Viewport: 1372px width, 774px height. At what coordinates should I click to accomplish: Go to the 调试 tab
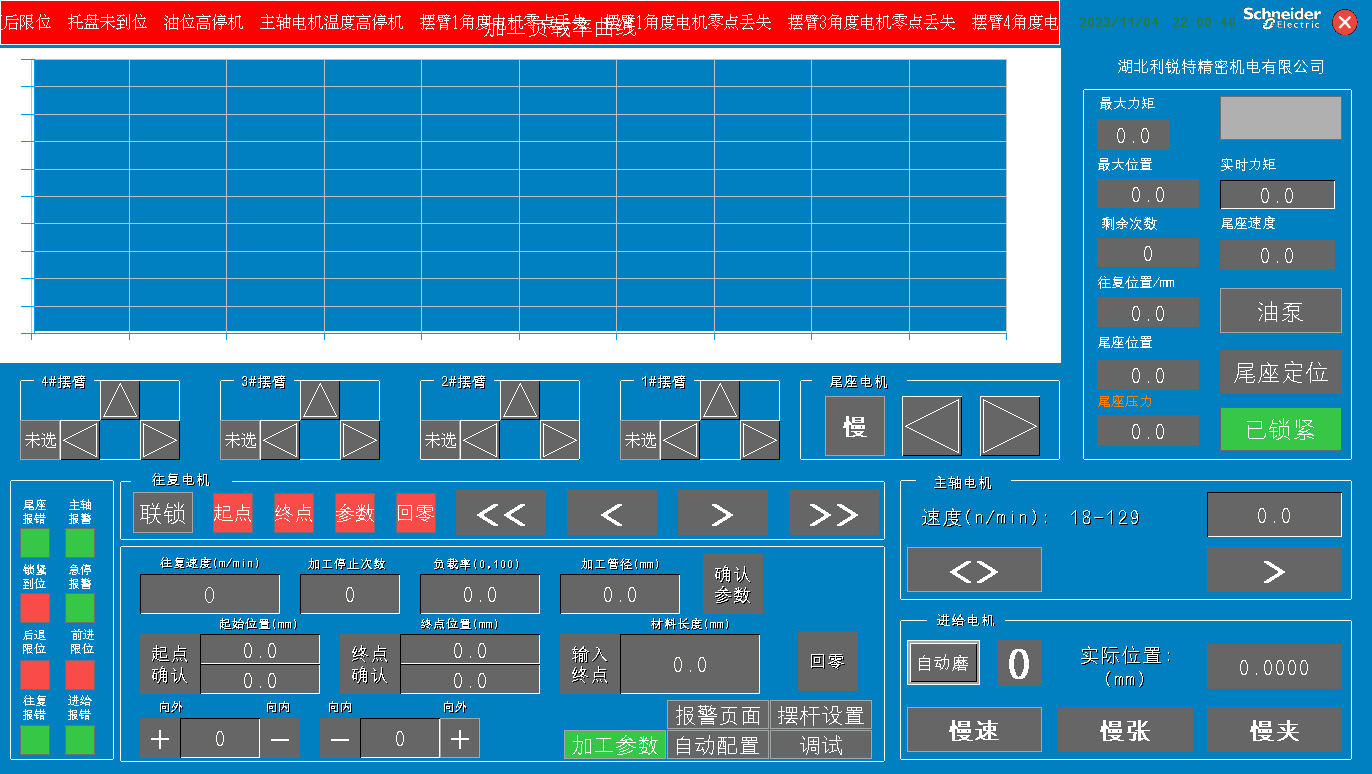point(821,745)
